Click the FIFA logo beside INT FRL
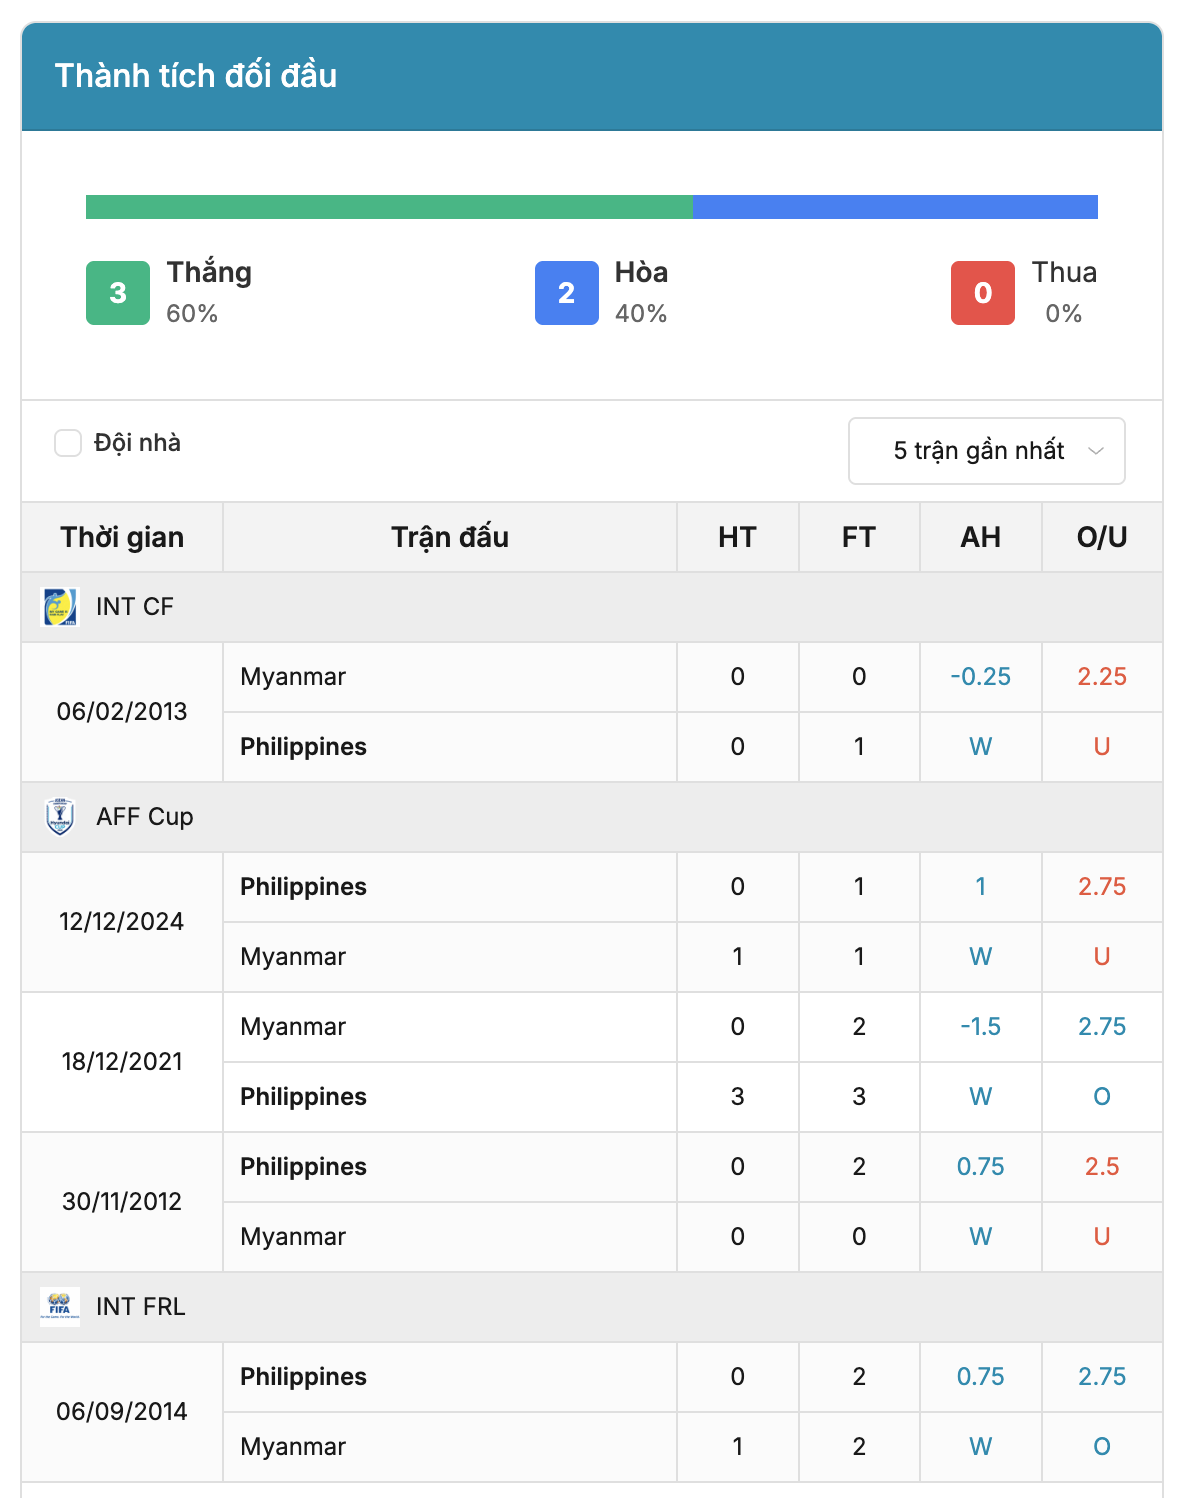Viewport: 1178px width, 1498px height. pyautogui.click(x=60, y=1307)
